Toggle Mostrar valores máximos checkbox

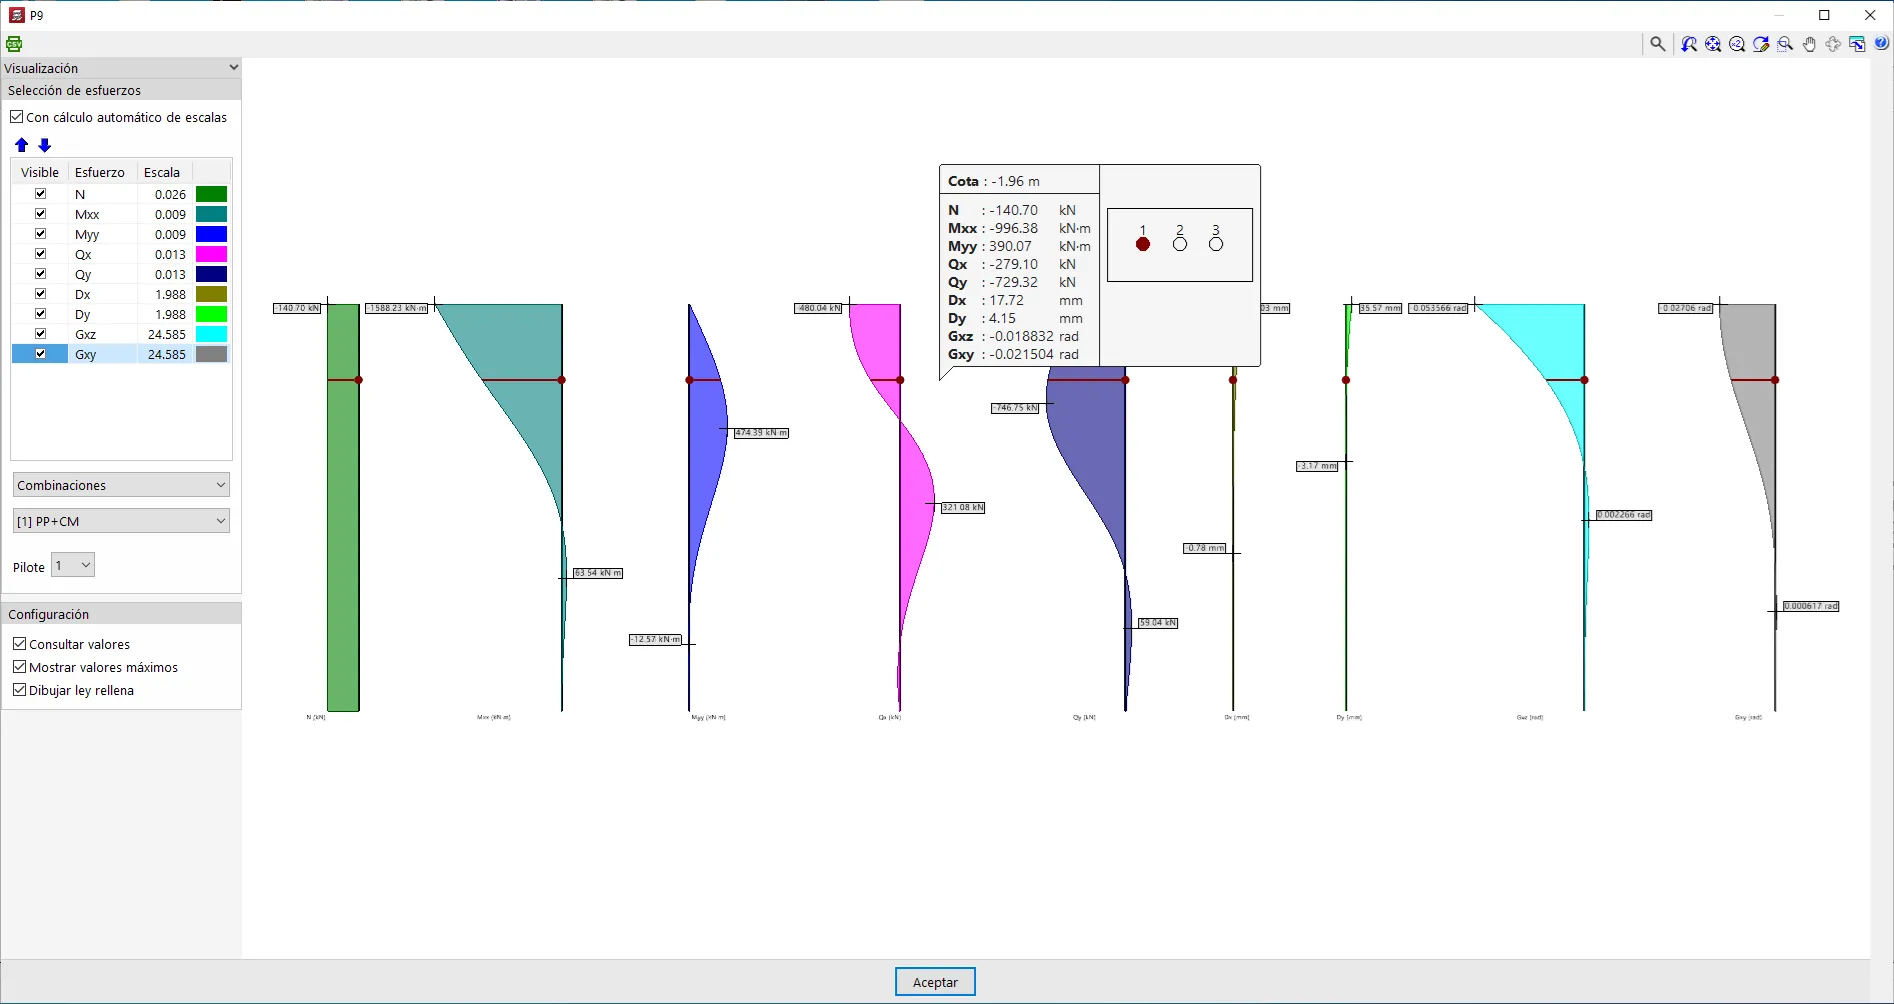19,667
